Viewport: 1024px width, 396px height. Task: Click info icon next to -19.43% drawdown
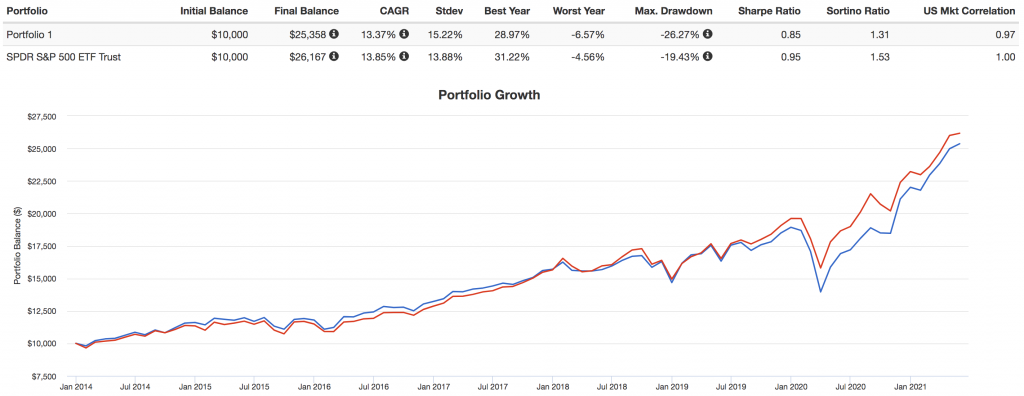708,56
